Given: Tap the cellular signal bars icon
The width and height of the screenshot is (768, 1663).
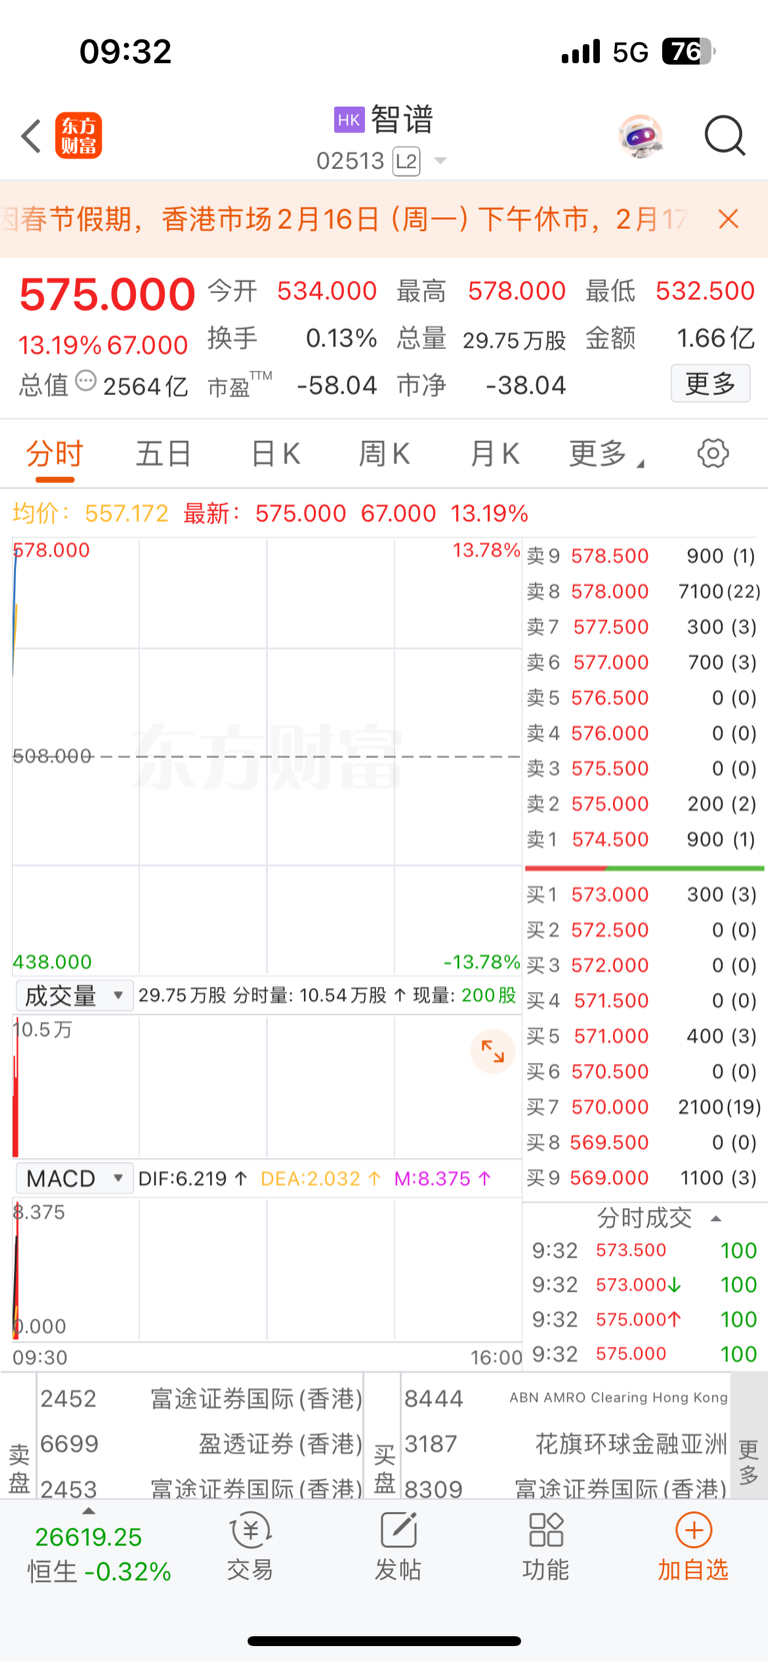Looking at the screenshot, I should (581, 52).
